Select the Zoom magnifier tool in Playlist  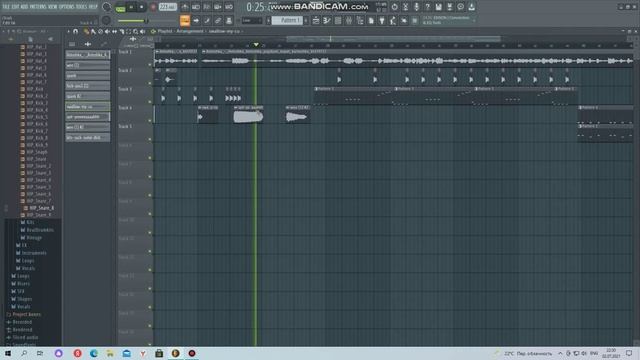tap(136, 31)
